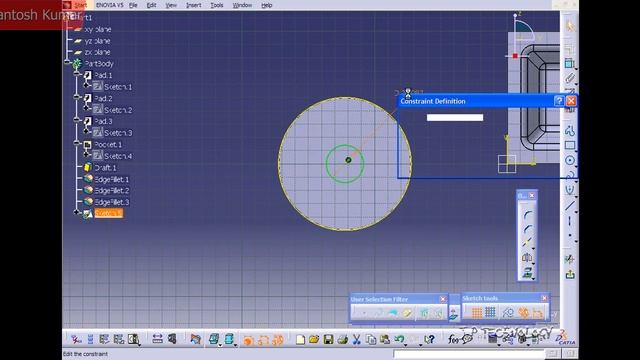Select the zx plane in the tree
This screenshot has width=640, height=360.
pos(97,52)
